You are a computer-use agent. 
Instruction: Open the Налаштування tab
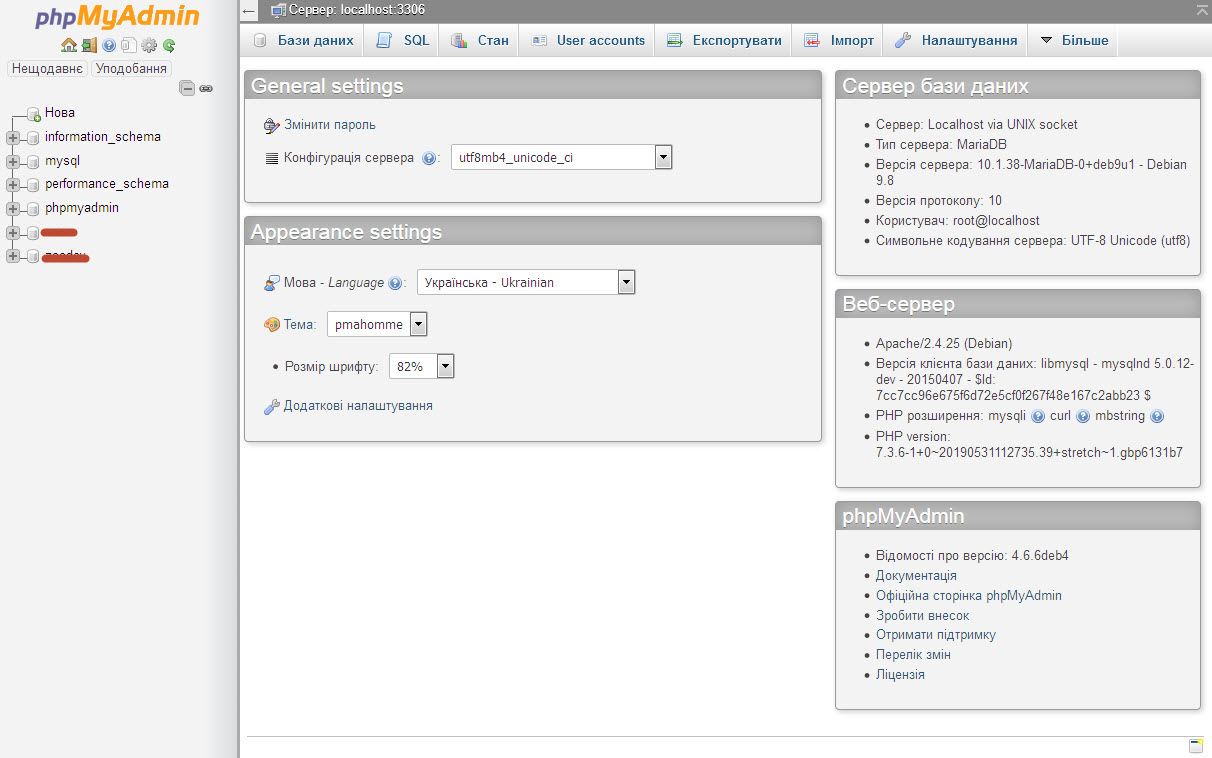(x=956, y=40)
